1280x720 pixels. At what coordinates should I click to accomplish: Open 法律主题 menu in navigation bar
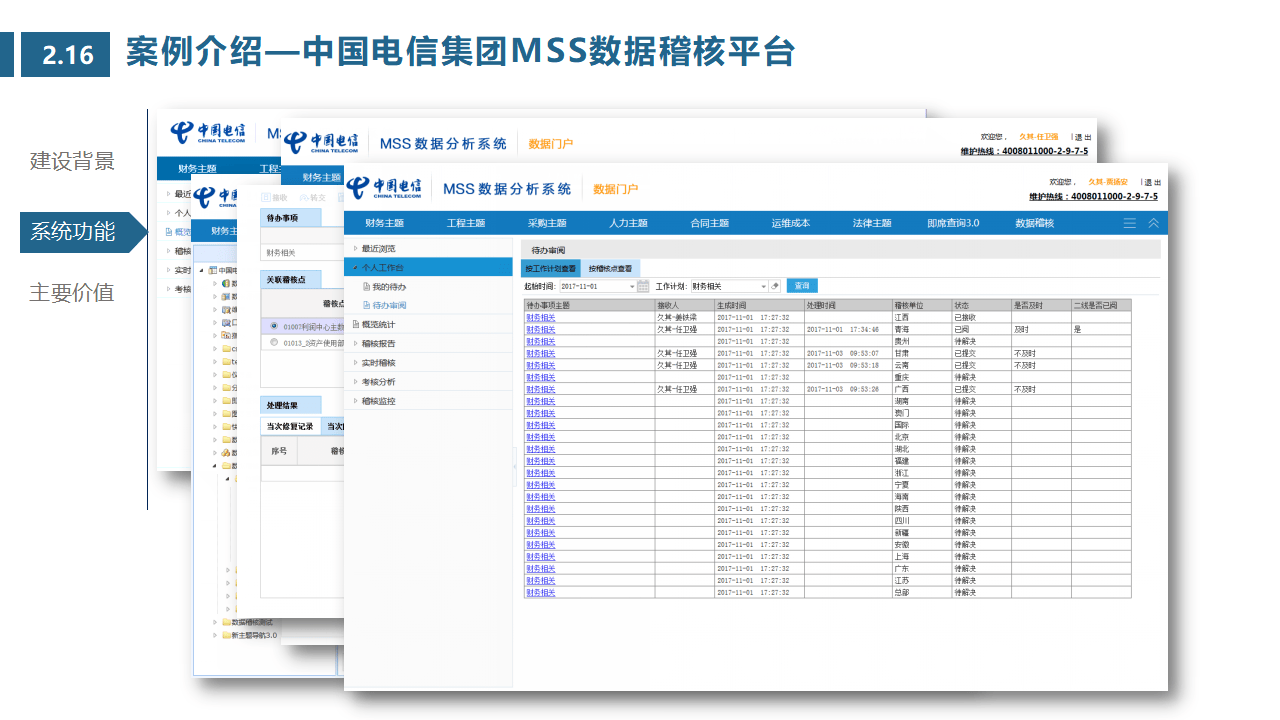872,223
